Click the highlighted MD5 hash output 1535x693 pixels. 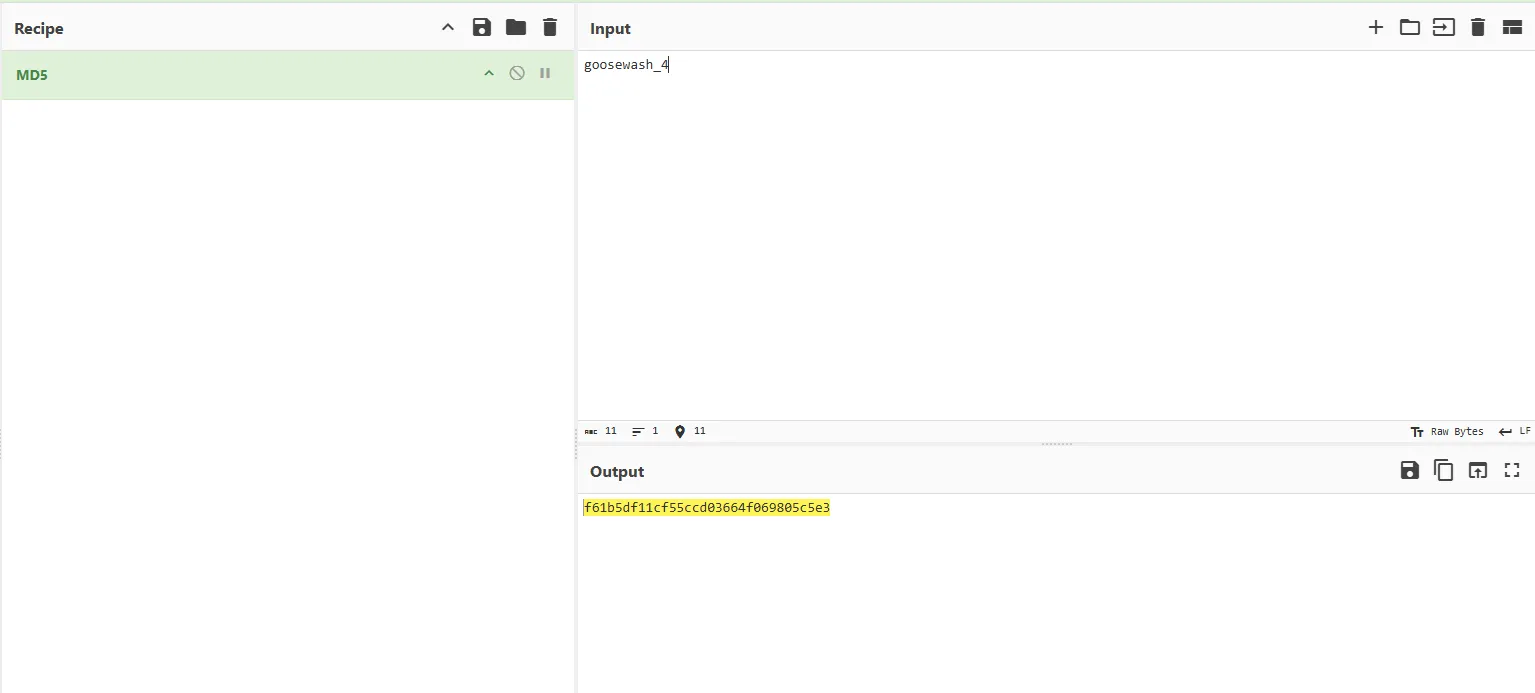point(706,508)
